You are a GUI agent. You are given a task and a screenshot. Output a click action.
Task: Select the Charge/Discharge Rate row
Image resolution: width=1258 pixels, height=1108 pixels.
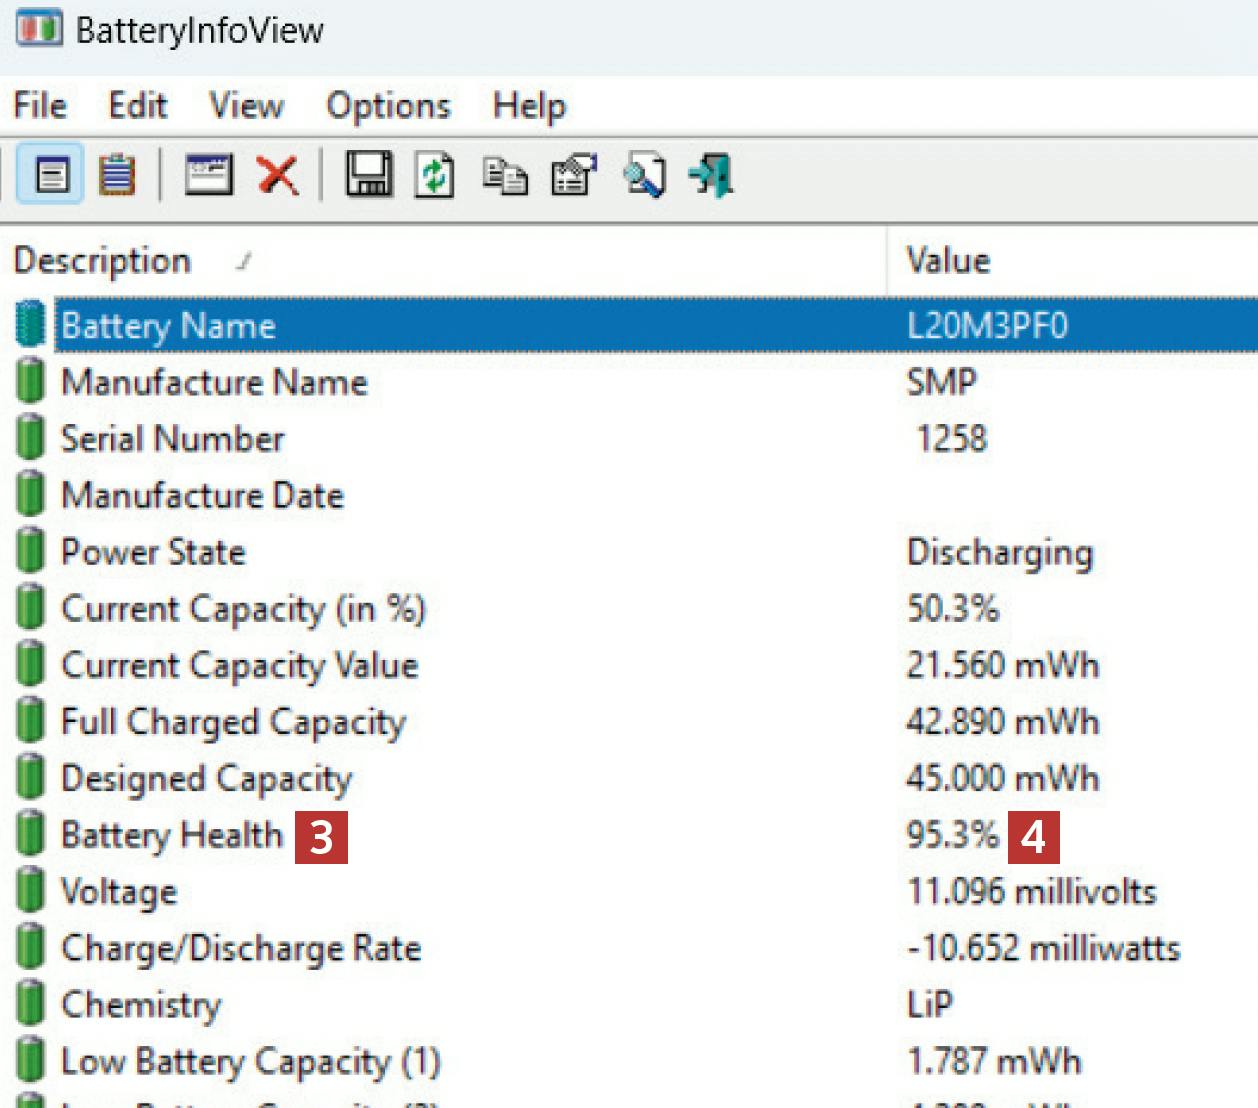pyautogui.click(x=241, y=948)
